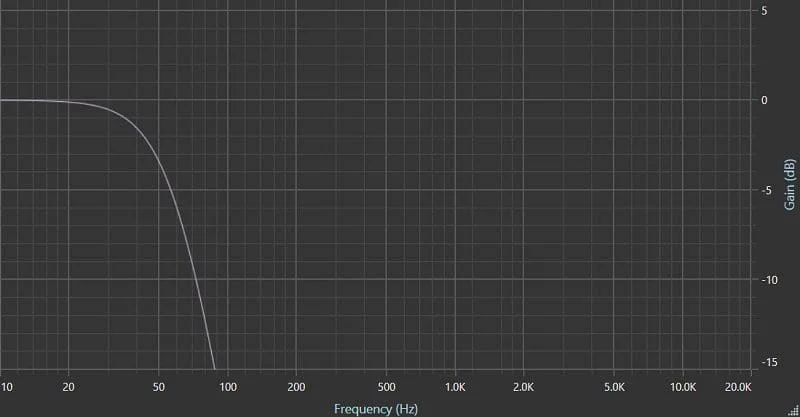
Task: Click the '2.0K' frequency axis label
Action: coord(523,387)
